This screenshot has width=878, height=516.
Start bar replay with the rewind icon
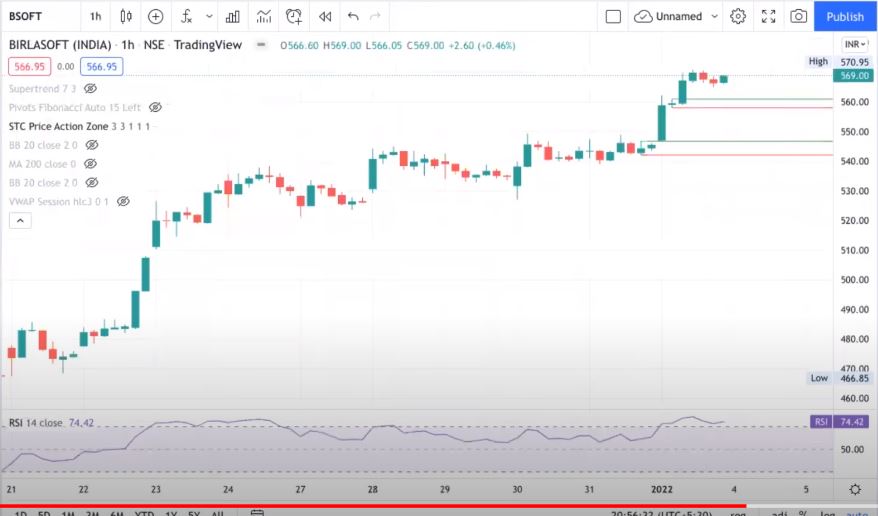324,16
